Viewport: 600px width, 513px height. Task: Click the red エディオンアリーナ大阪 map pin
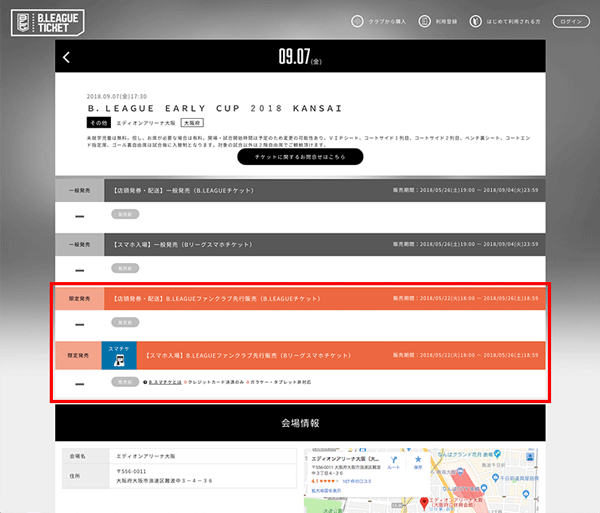424,503
